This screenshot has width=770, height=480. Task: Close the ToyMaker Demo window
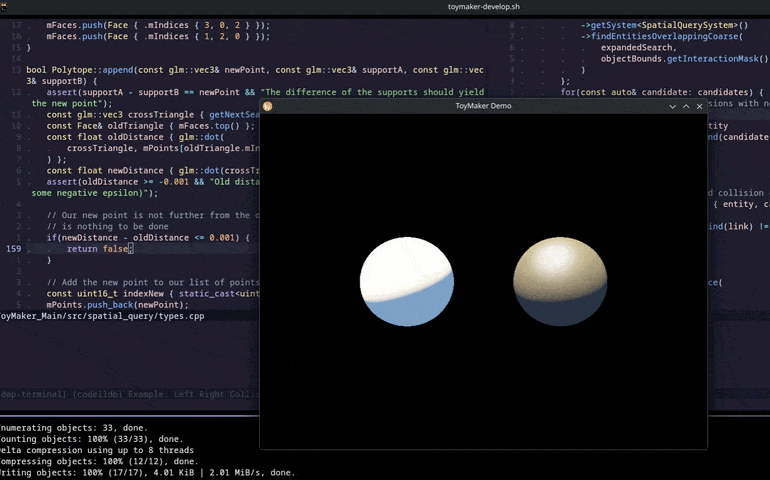[x=700, y=107]
